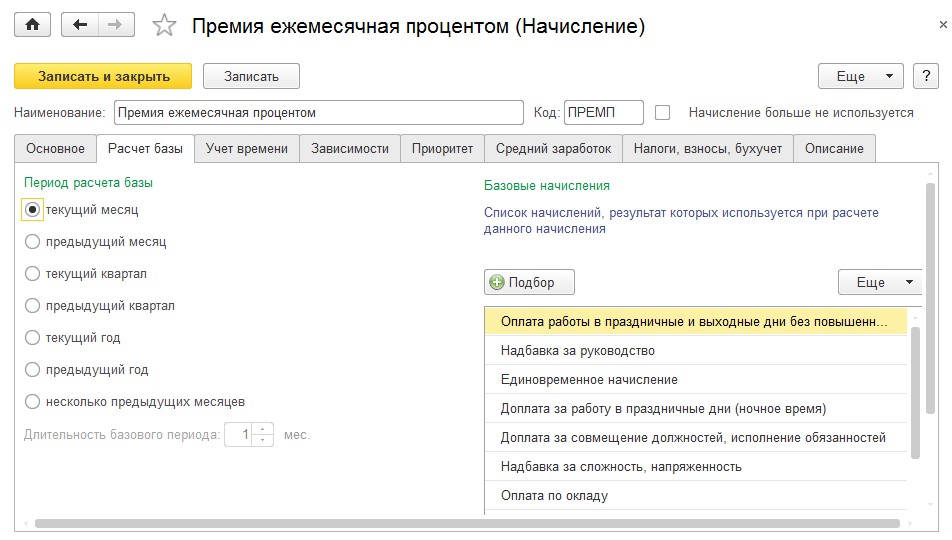Open the Приоритет tab

[x=442, y=149]
